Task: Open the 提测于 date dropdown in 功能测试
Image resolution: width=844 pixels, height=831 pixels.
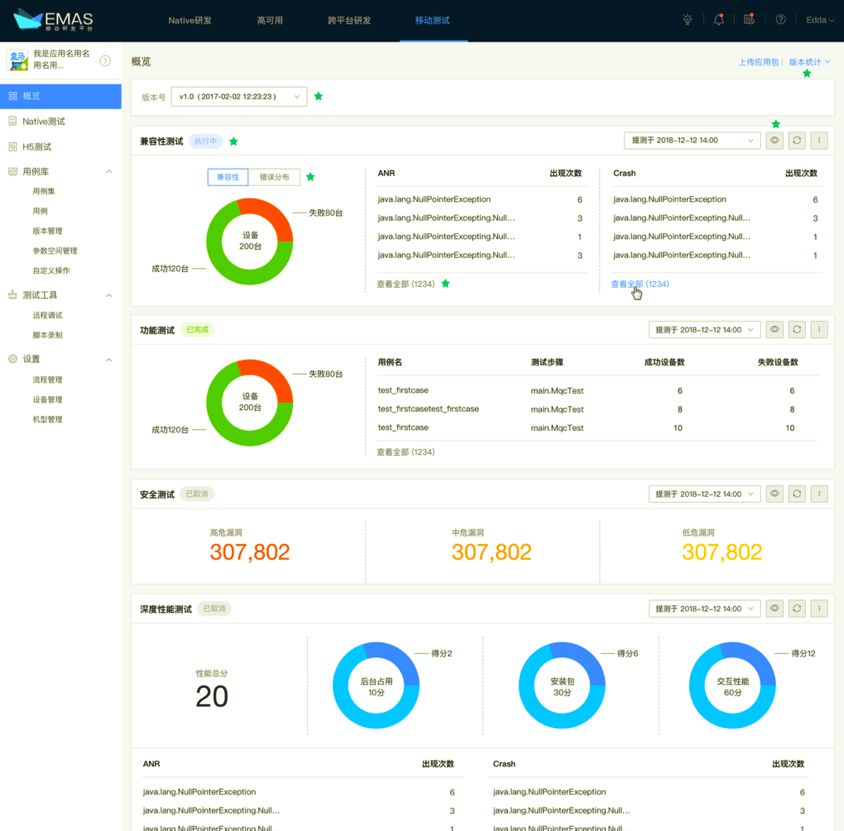Action: tap(704, 329)
